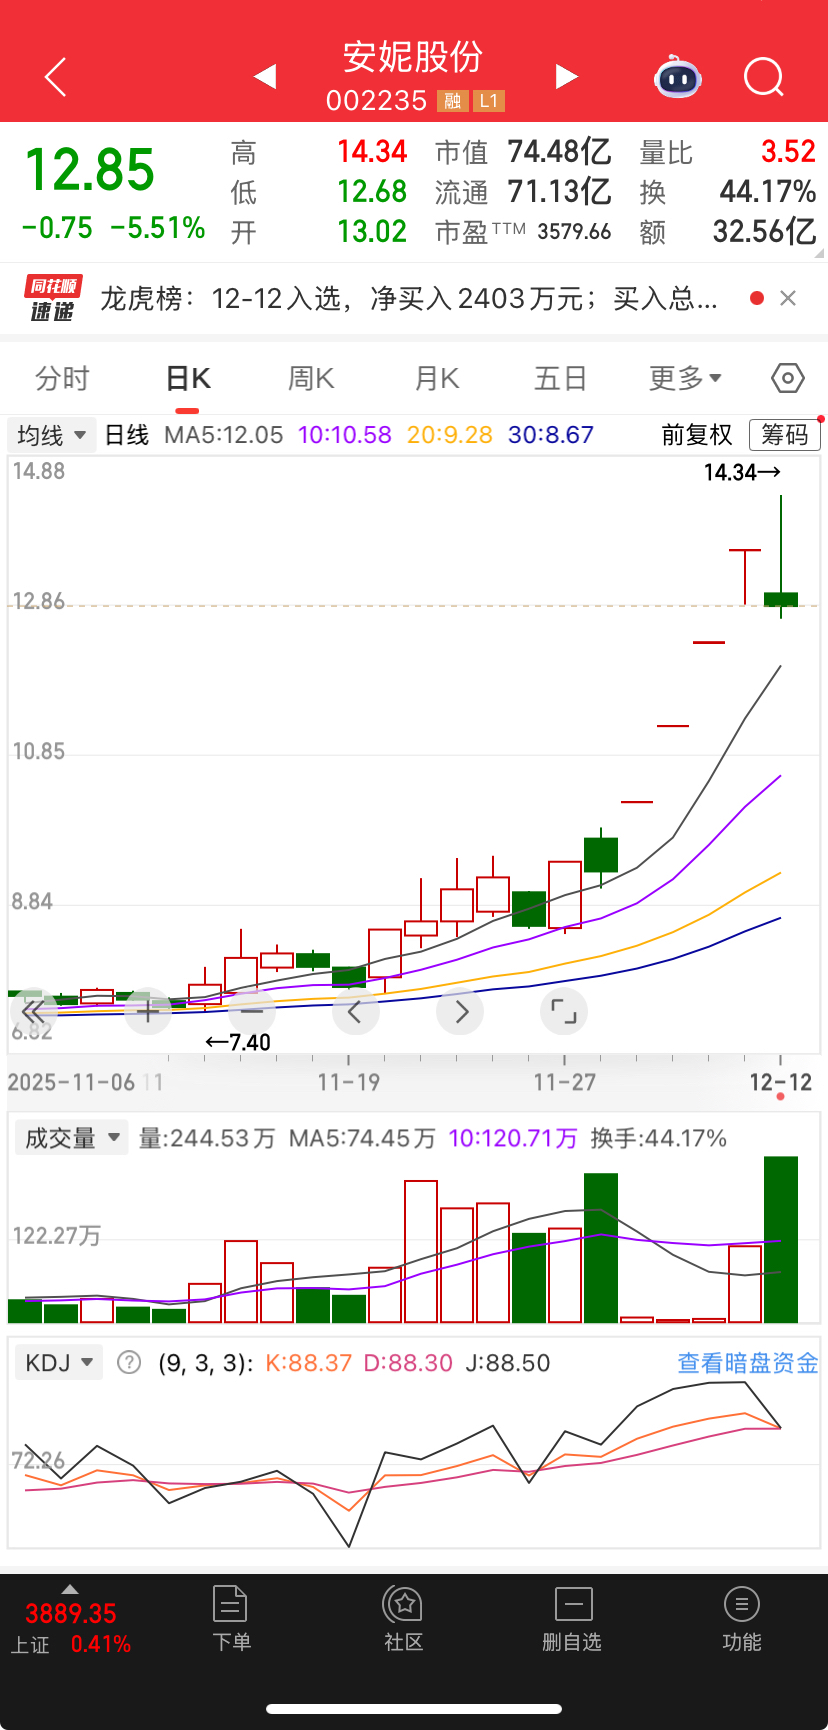Tap stock code 002235

click(377, 101)
